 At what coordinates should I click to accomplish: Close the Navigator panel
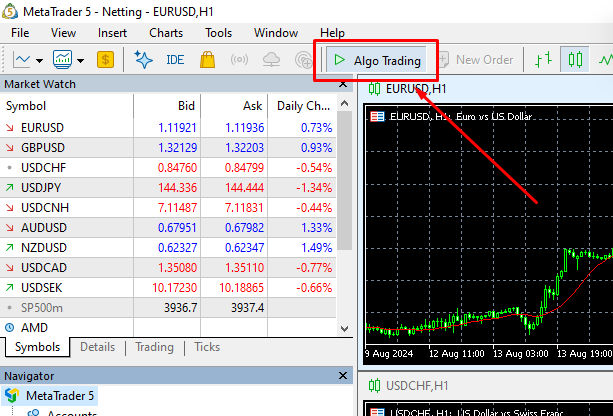click(x=343, y=376)
